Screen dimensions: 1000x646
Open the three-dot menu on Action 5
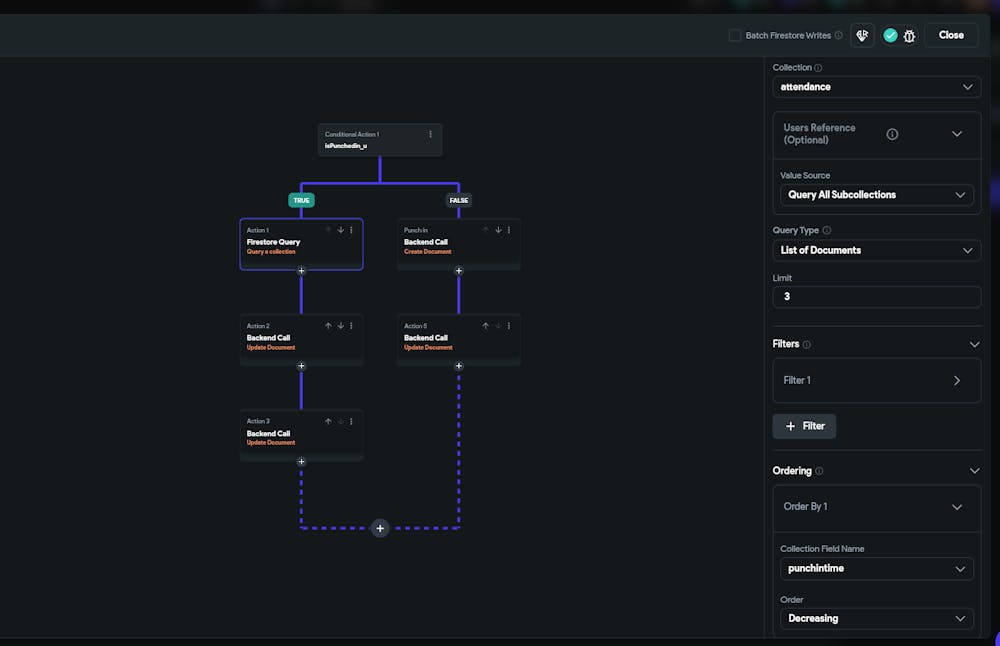click(x=509, y=326)
